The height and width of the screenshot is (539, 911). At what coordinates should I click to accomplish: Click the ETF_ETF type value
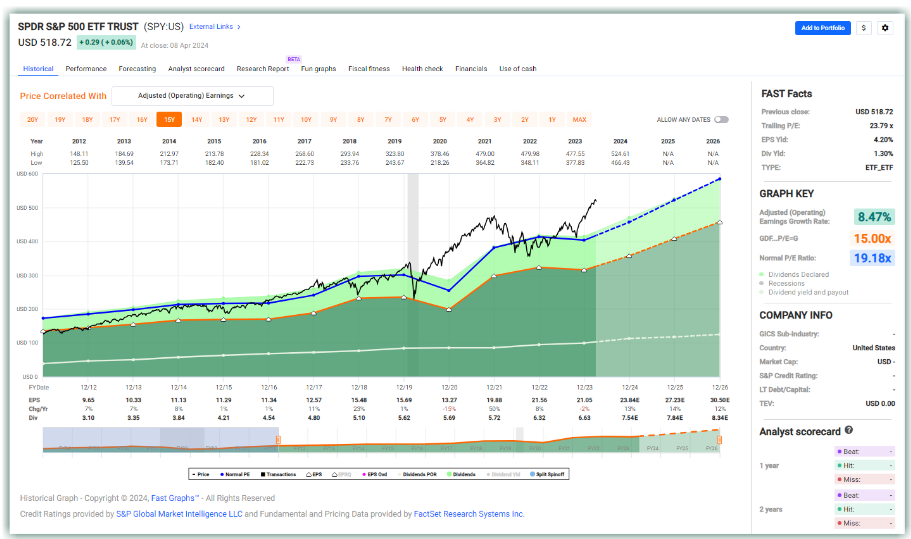pos(879,167)
